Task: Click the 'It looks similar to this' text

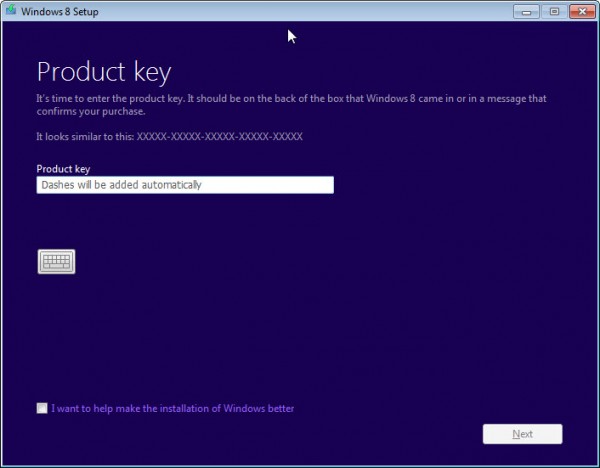Action: [85, 137]
